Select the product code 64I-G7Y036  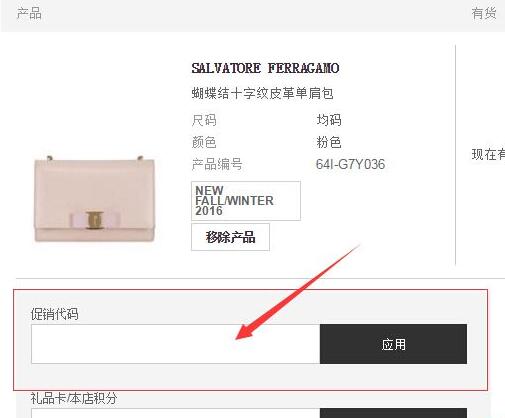click(x=350, y=164)
